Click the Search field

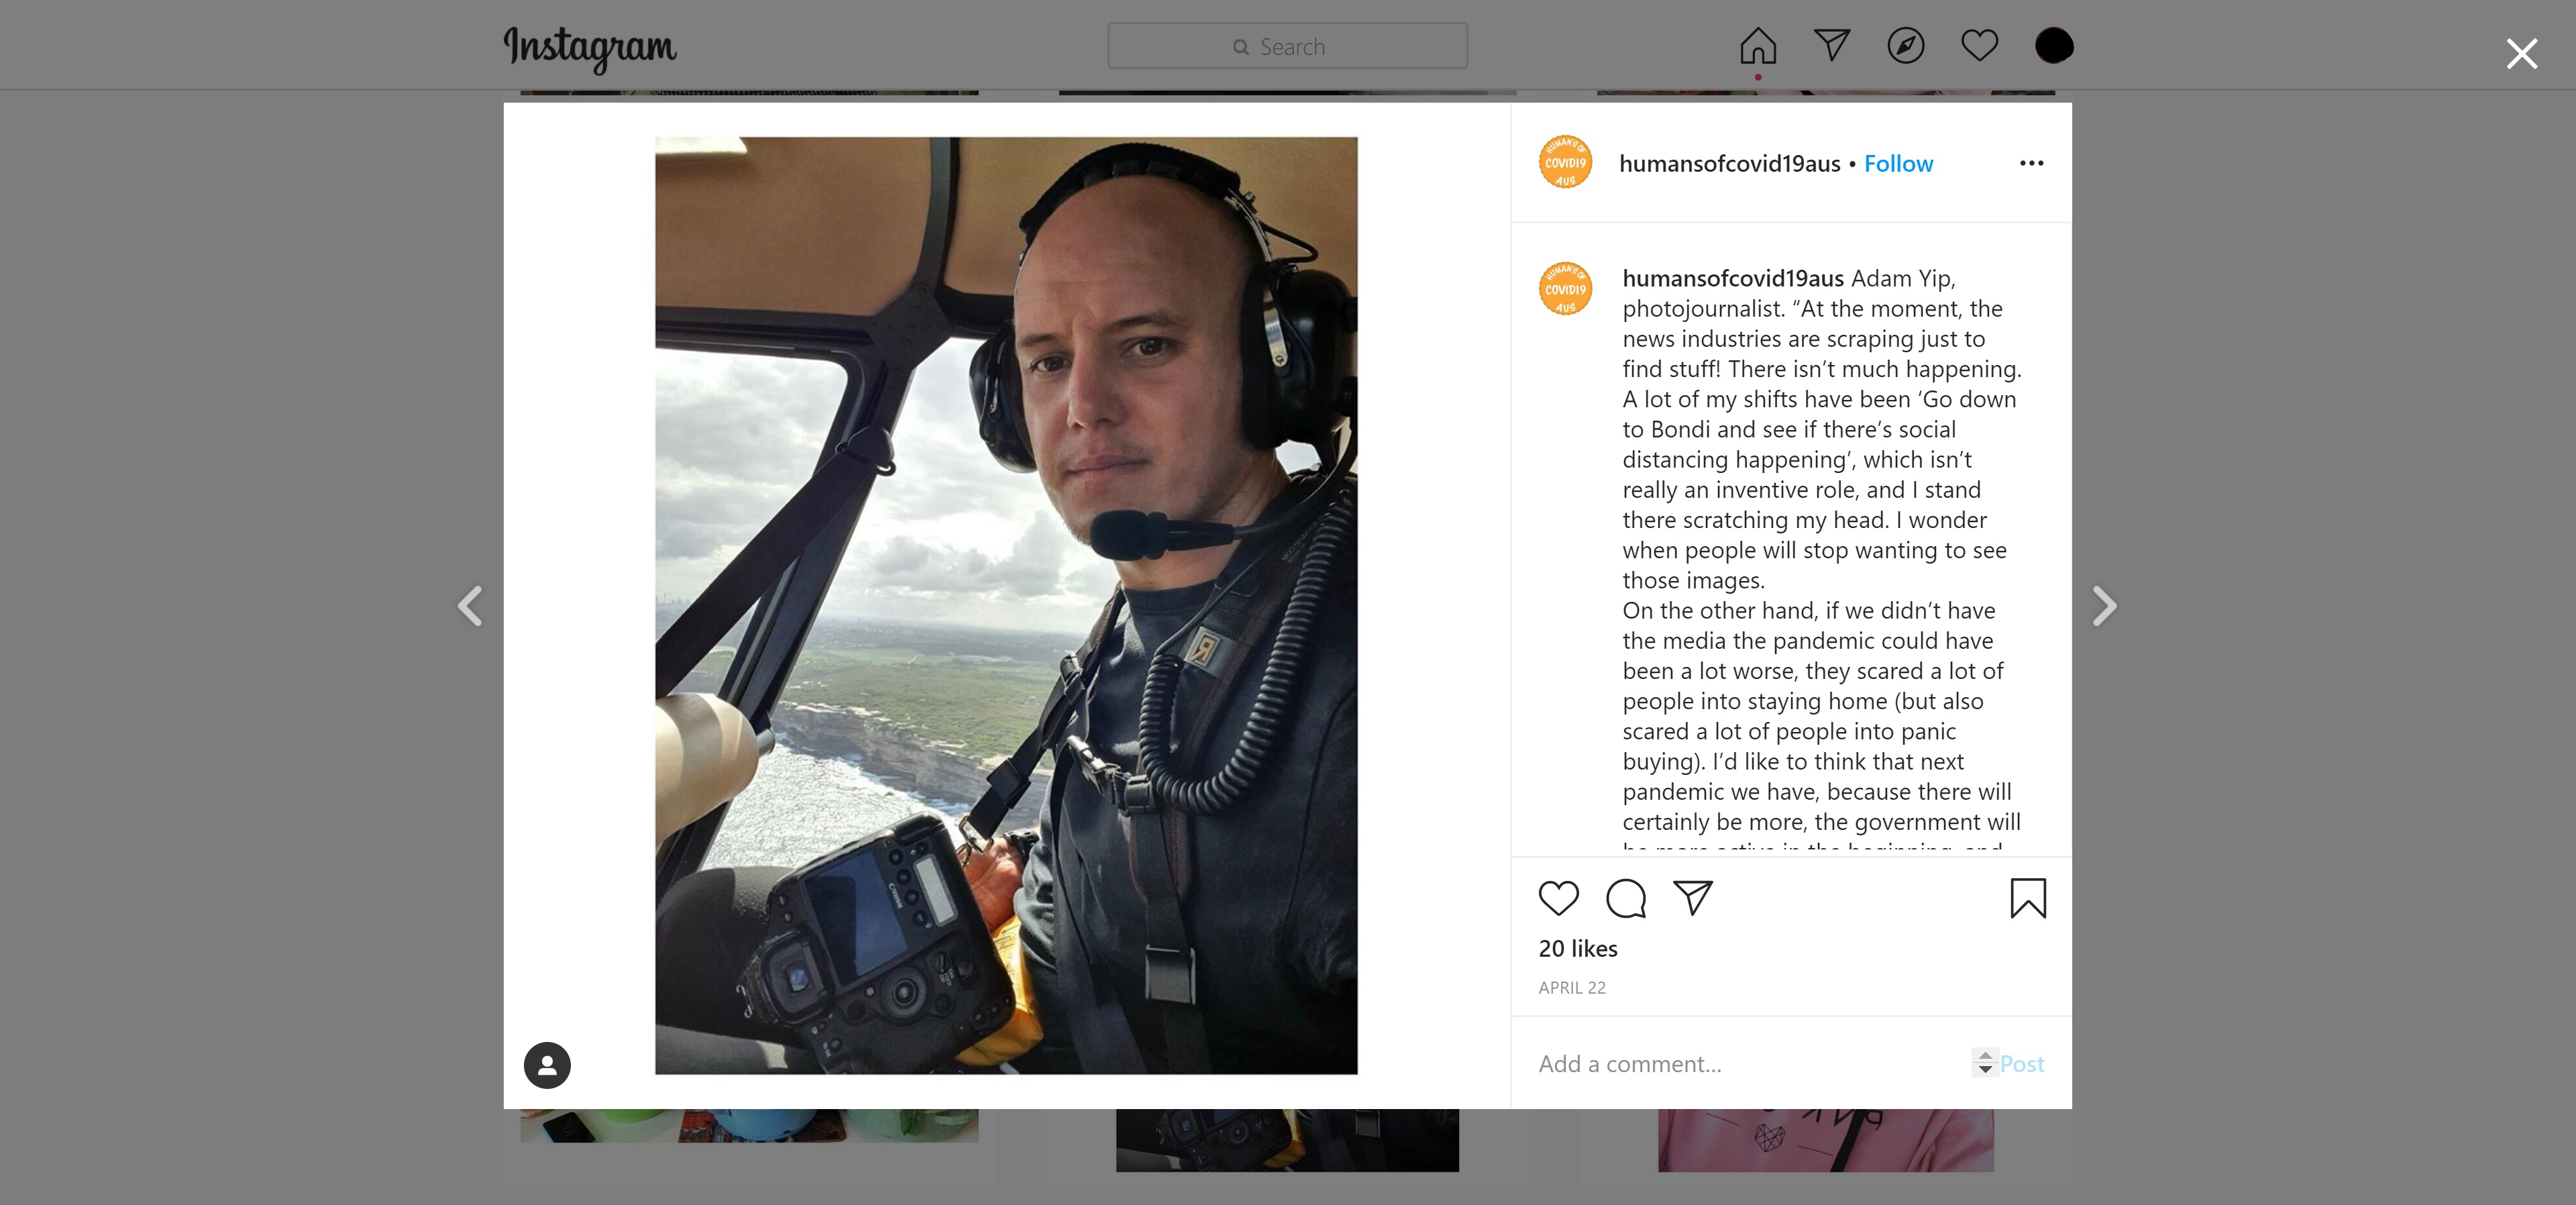click(x=1287, y=46)
